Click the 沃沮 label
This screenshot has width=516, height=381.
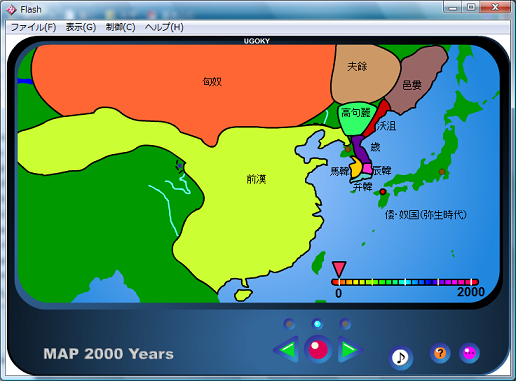[x=386, y=126]
